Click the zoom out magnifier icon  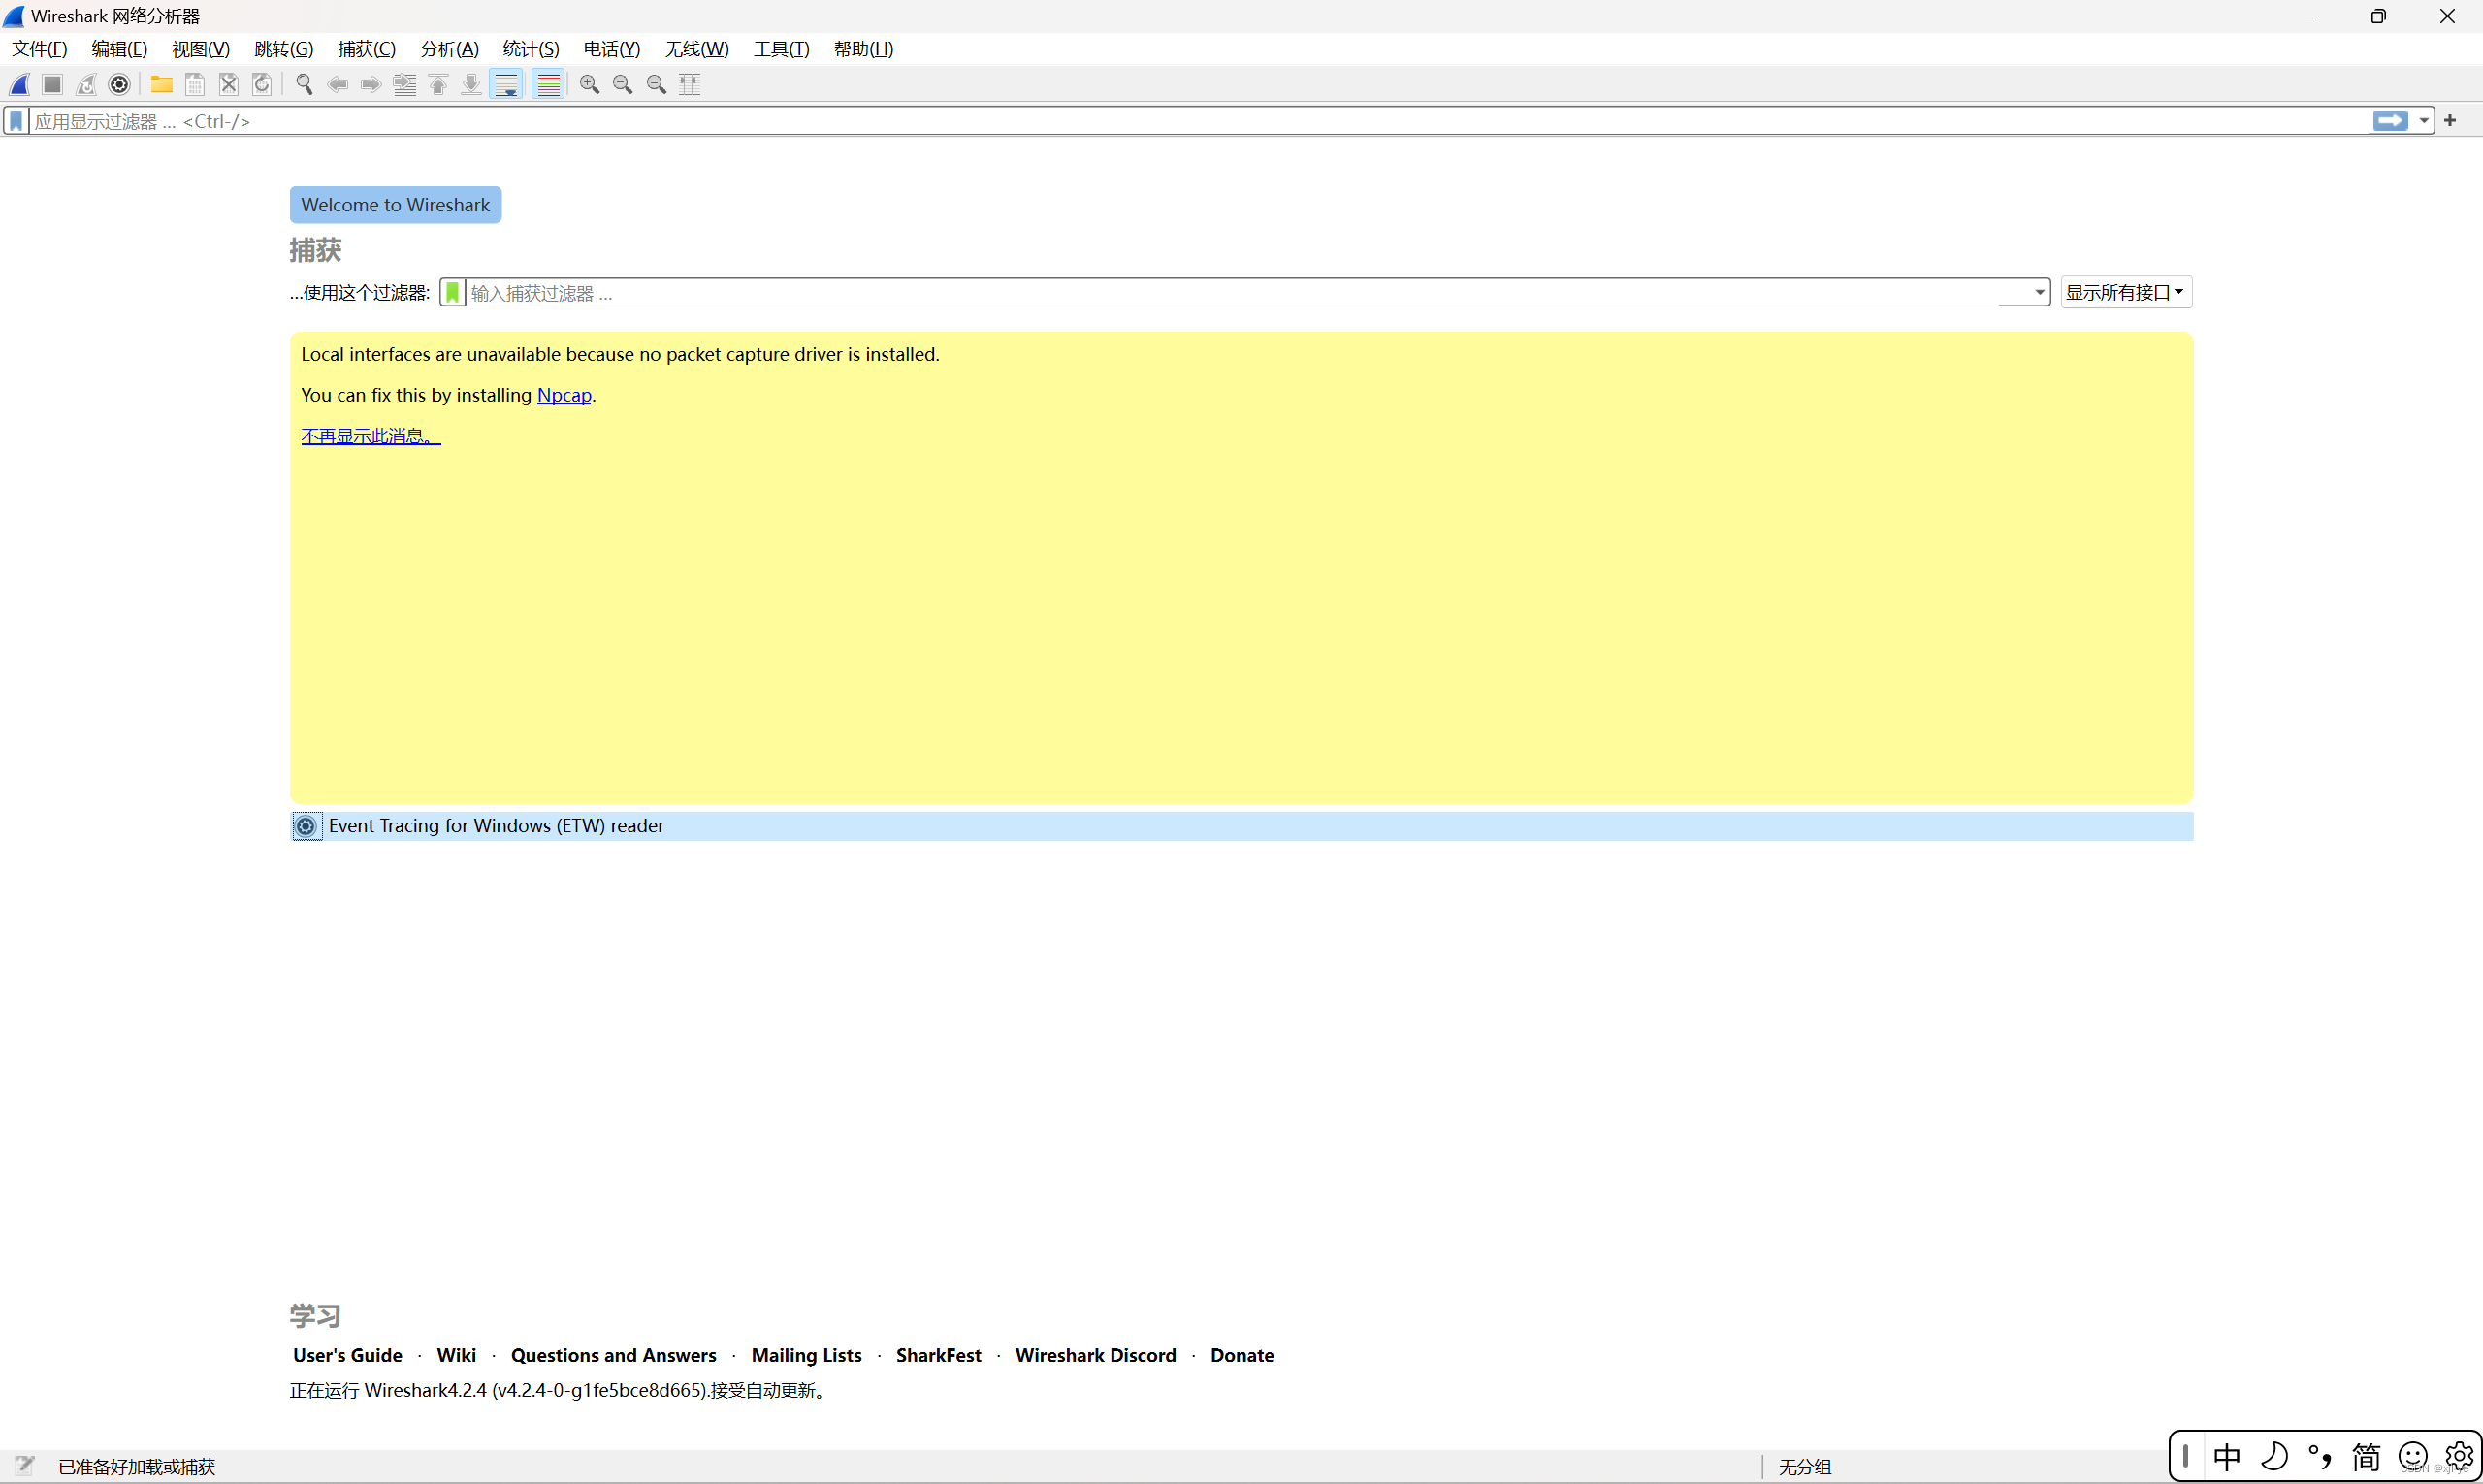tap(623, 85)
